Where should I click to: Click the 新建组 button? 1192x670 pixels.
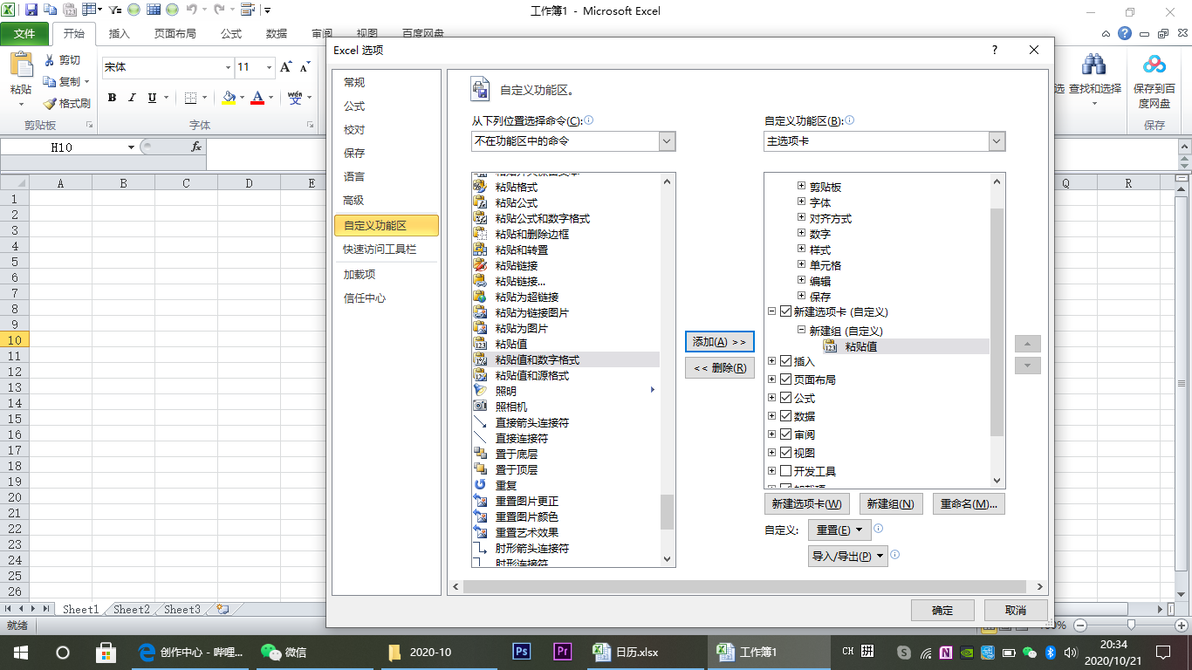click(891, 504)
